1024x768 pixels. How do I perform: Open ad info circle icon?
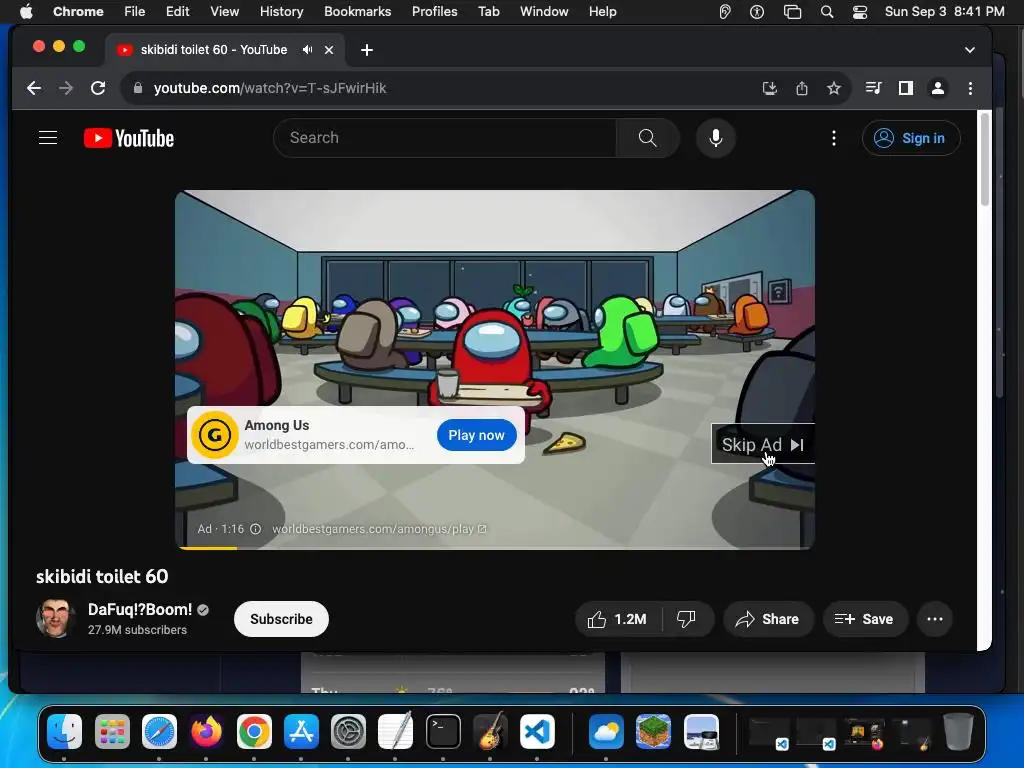point(256,529)
